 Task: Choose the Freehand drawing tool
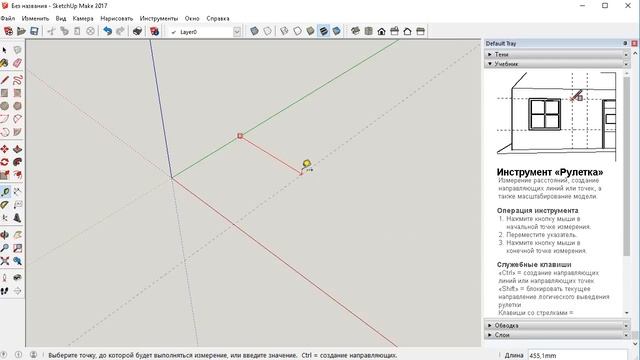tap(17, 80)
